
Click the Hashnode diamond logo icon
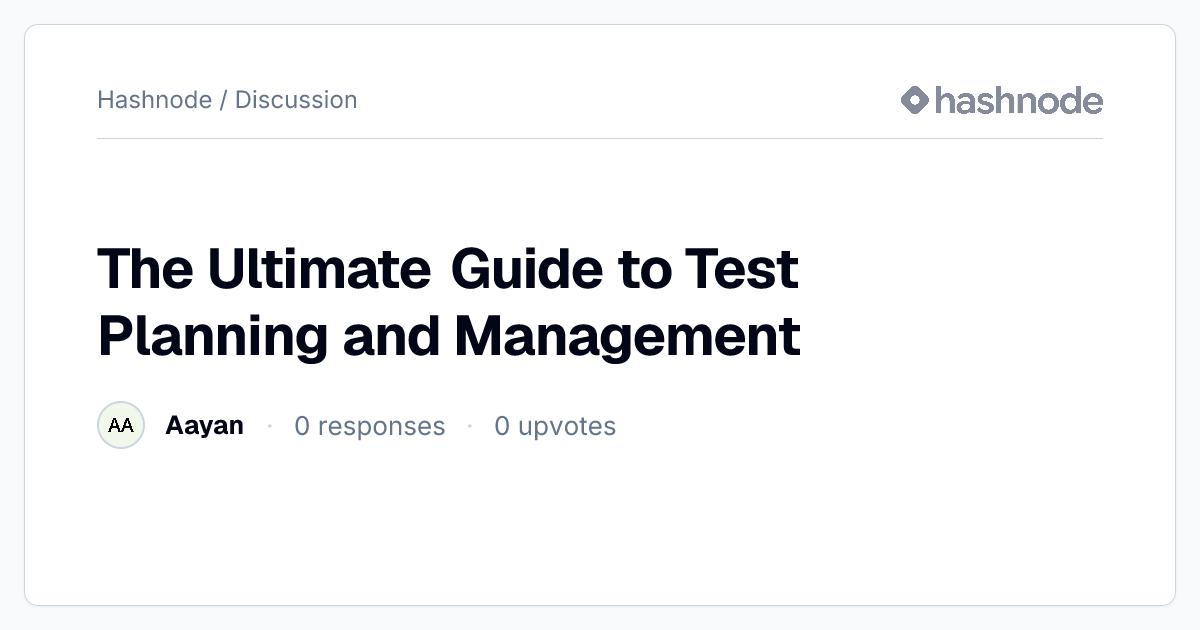pyautogui.click(x=915, y=100)
